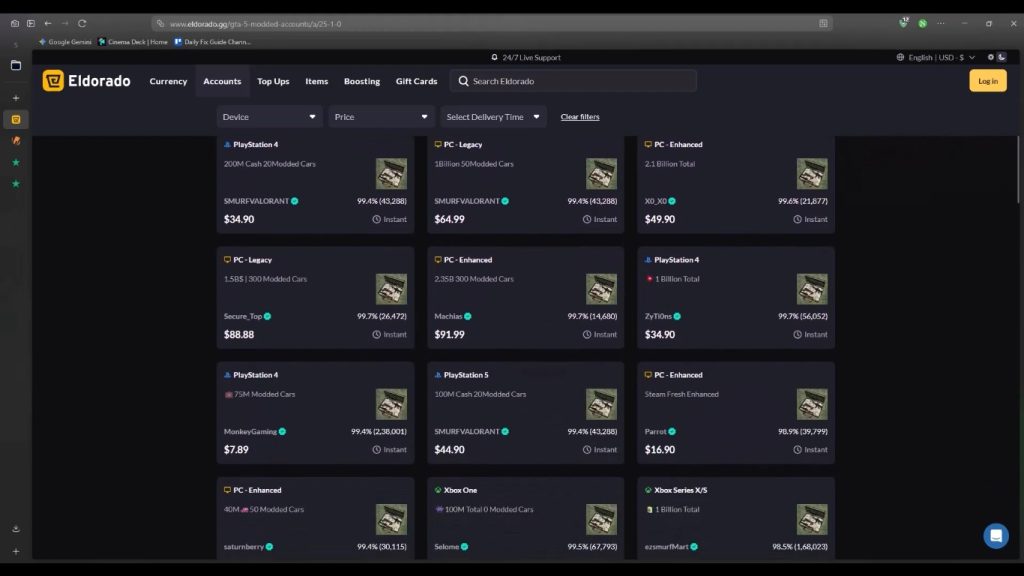The width and height of the screenshot is (1024, 576).
Task: Click the Search Eldorado field
Action: click(573, 81)
